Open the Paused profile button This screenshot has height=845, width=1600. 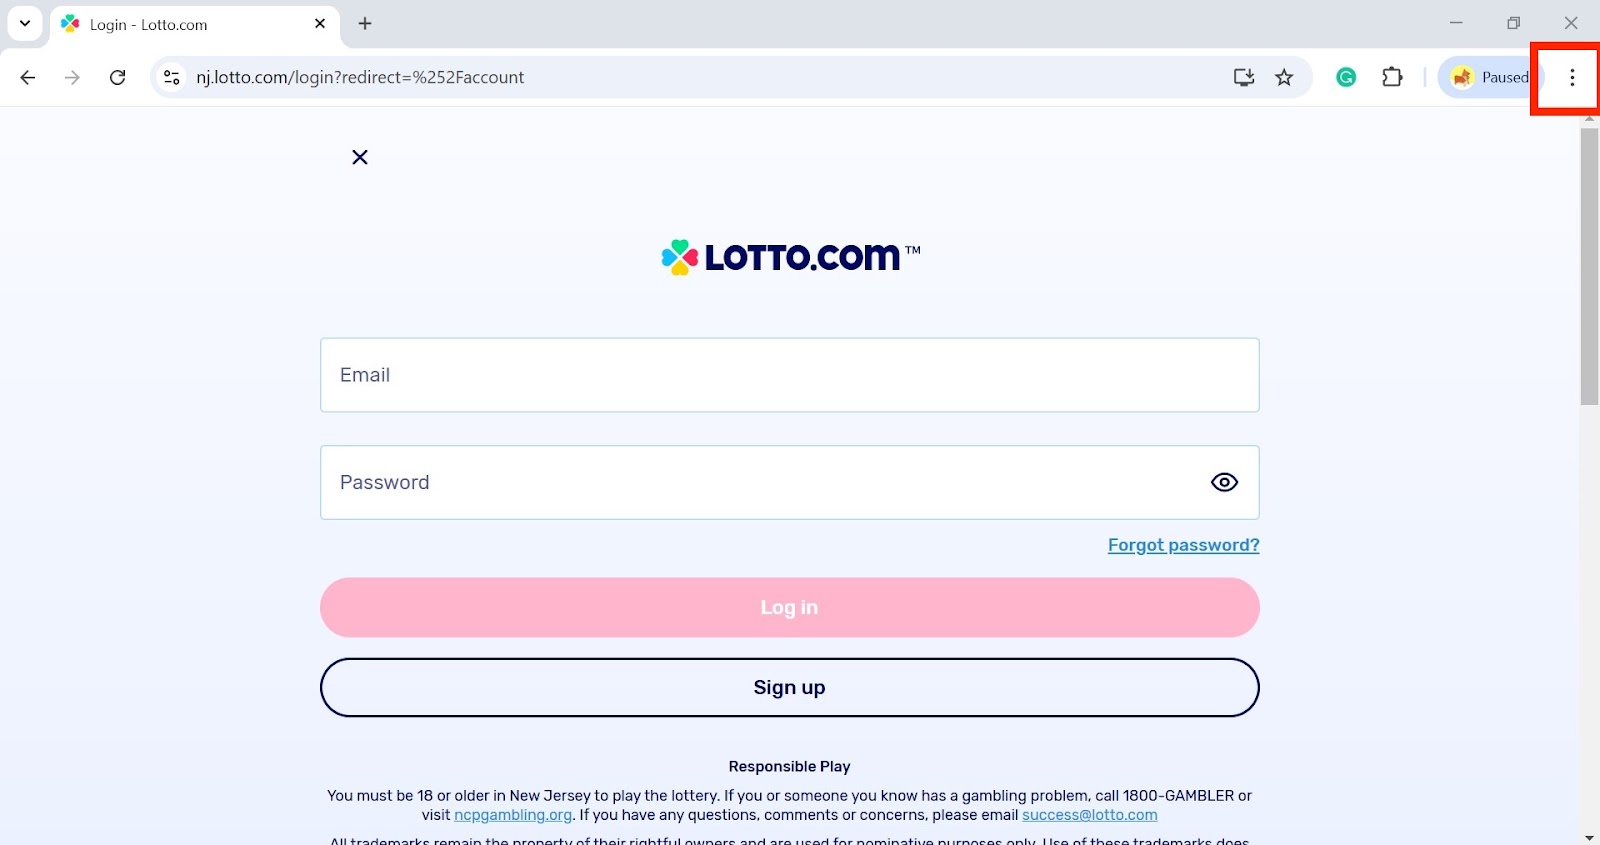point(1490,77)
